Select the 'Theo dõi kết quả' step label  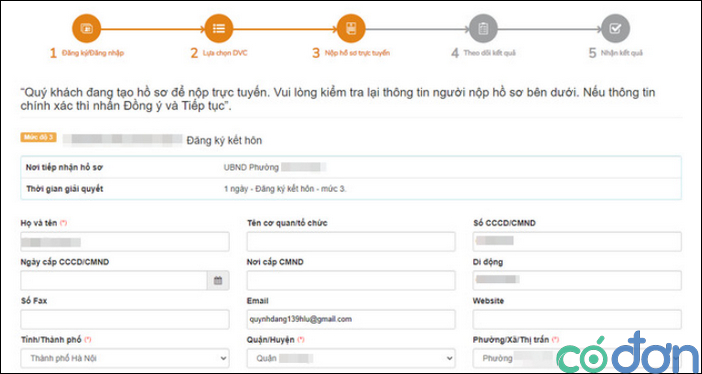pos(489,53)
